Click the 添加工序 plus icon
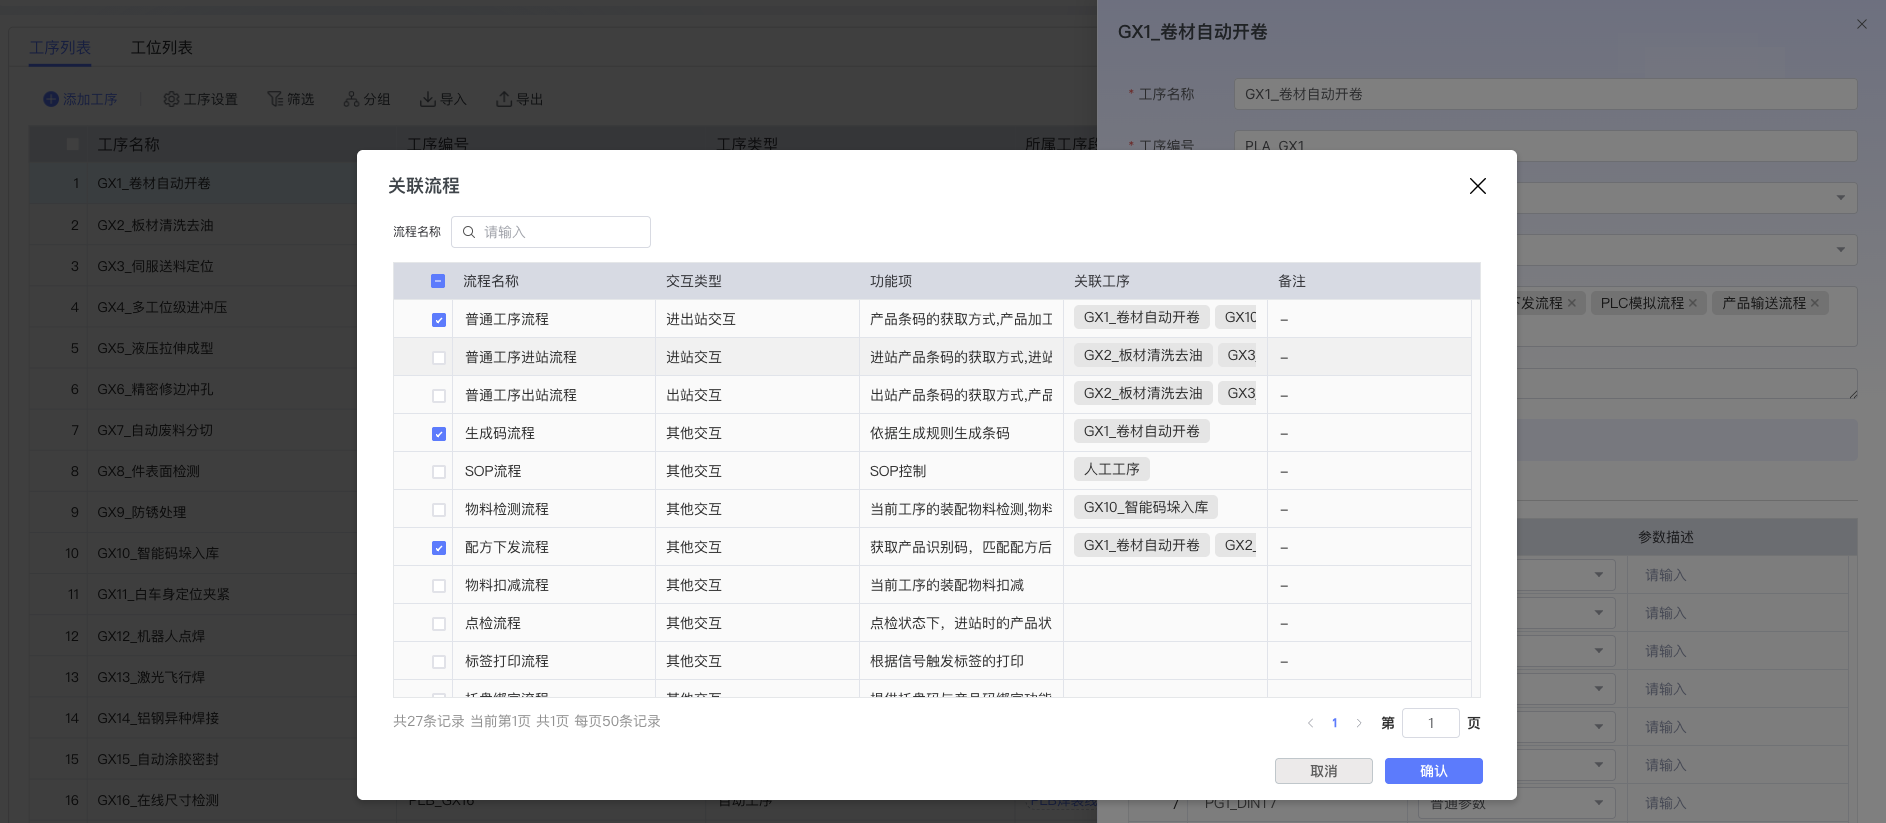The width and height of the screenshot is (1886, 823). (51, 99)
